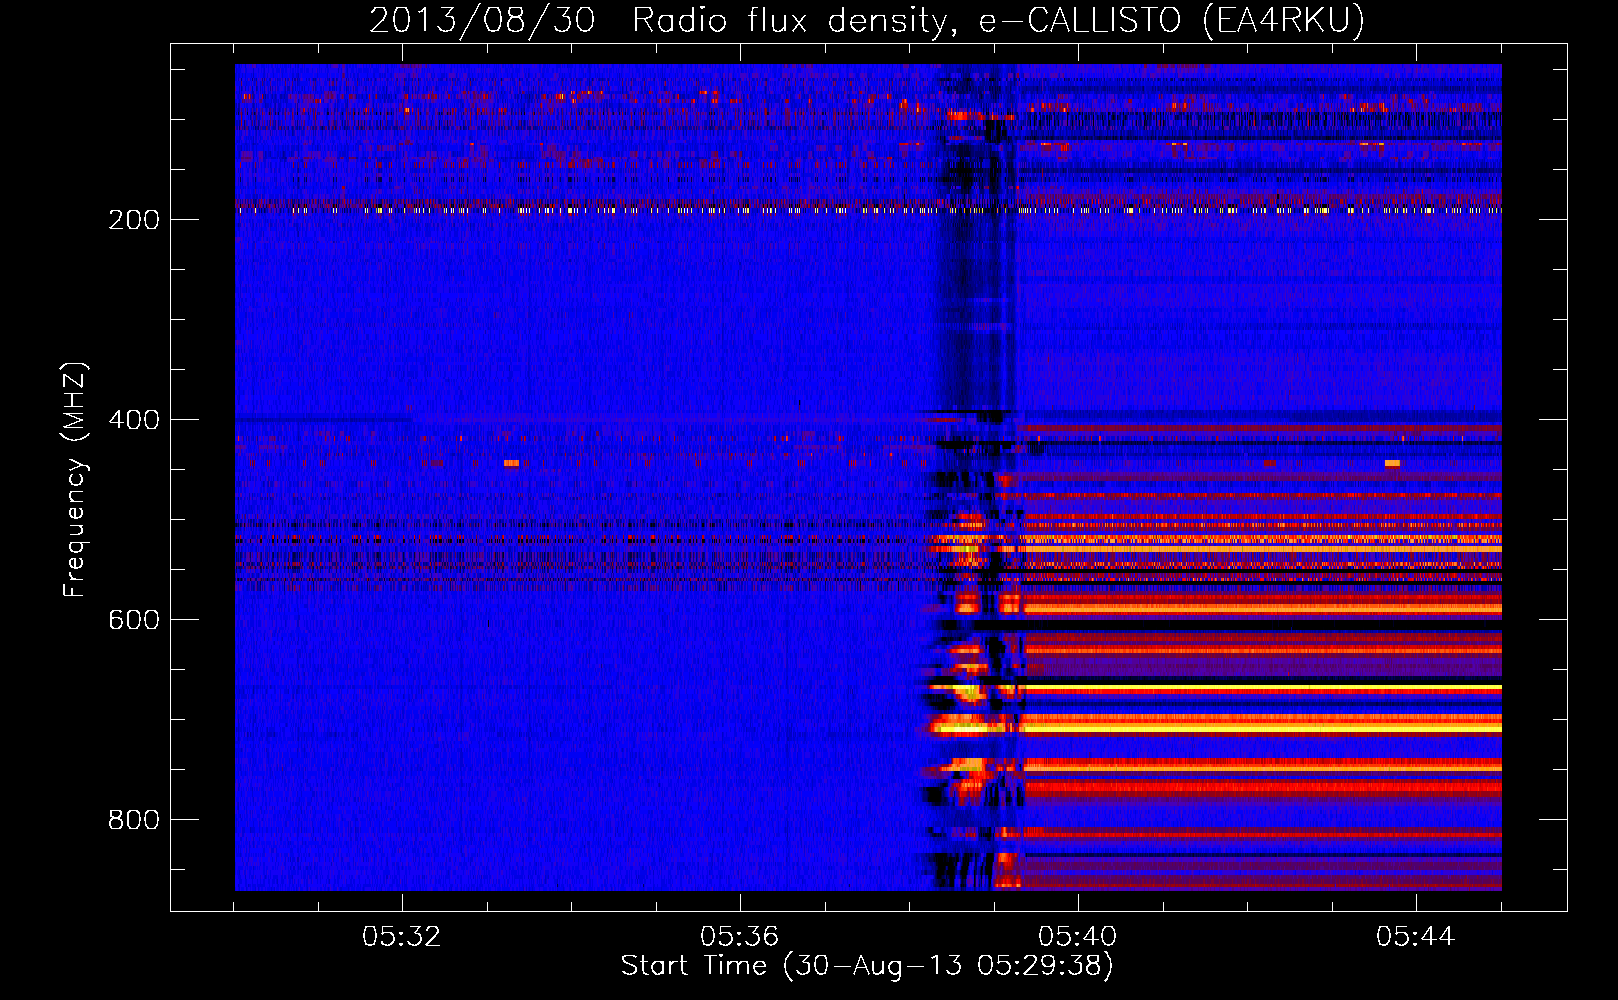
Task: Click the 400 frequency axis label
Action: coord(134,420)
